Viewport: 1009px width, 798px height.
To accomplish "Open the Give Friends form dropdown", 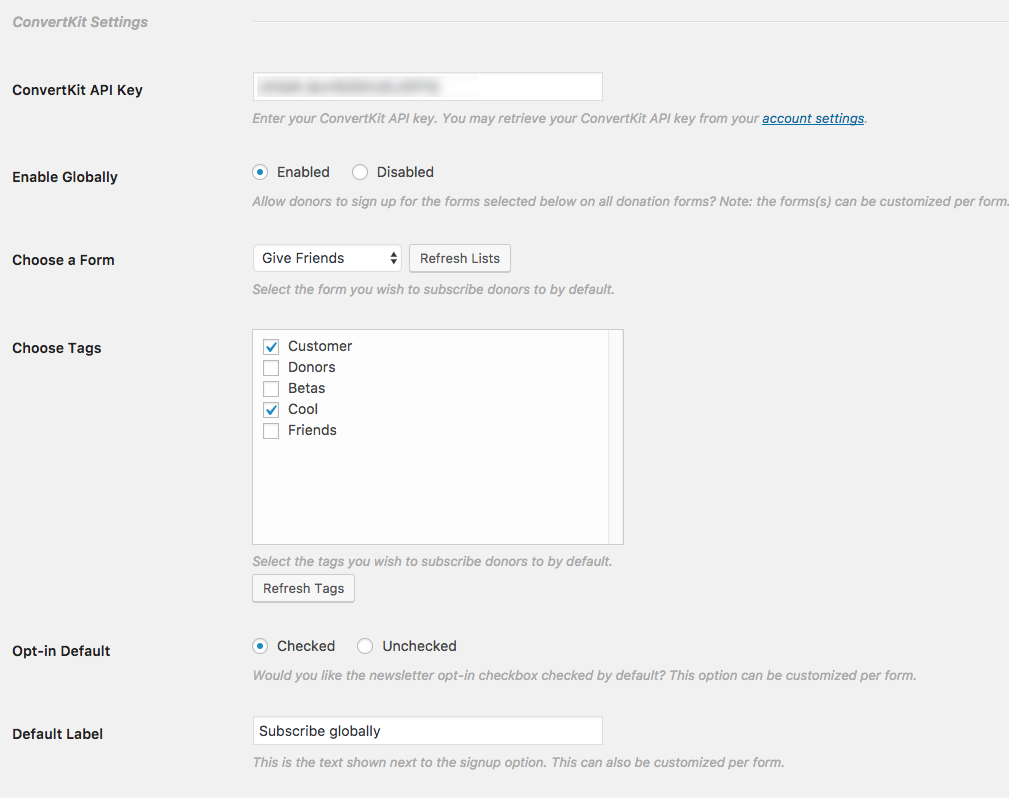I will click(327, 258).
